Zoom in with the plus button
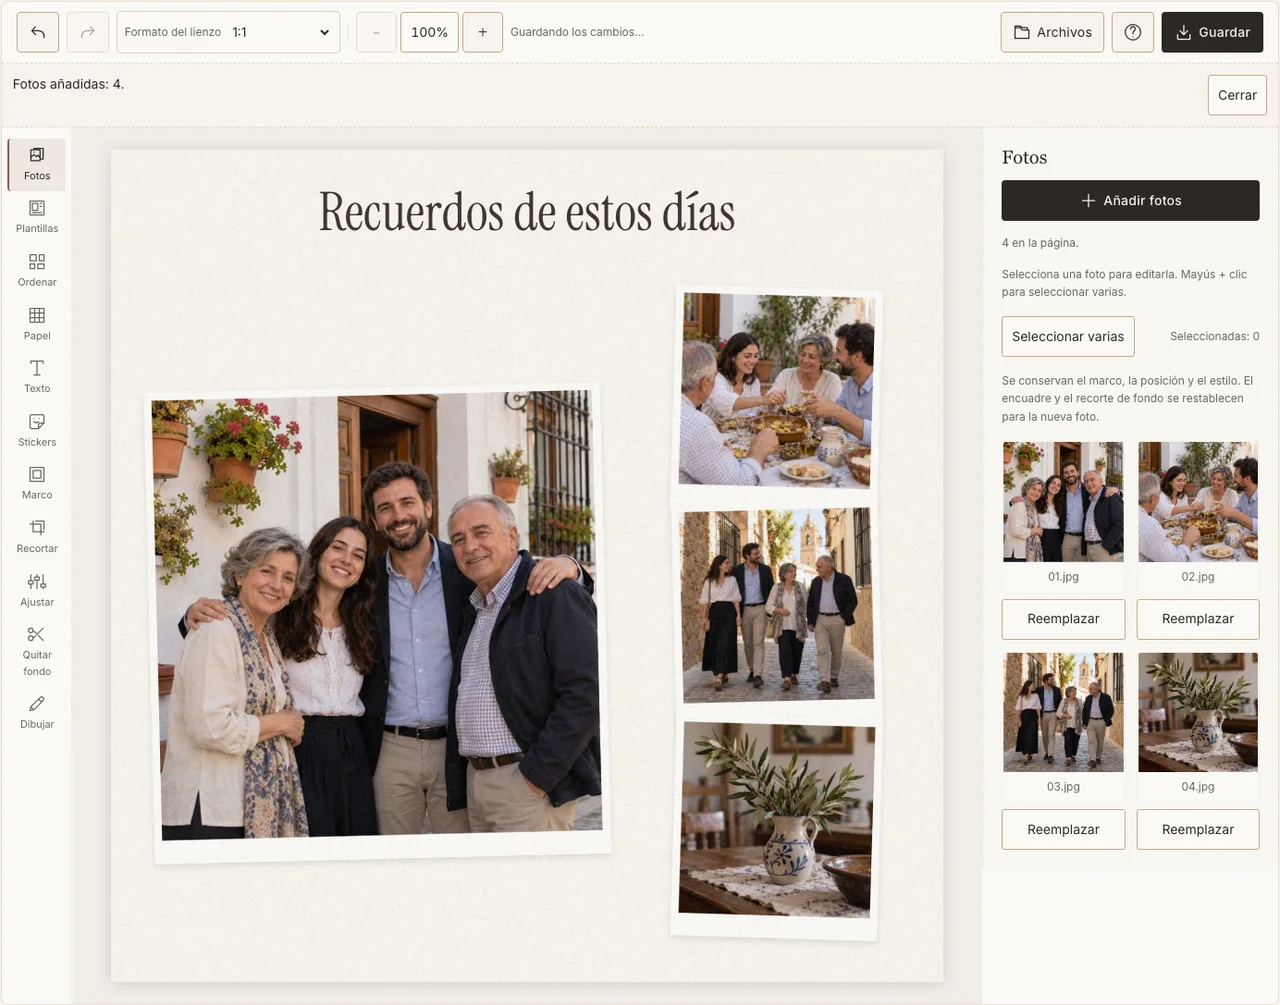 483,32
